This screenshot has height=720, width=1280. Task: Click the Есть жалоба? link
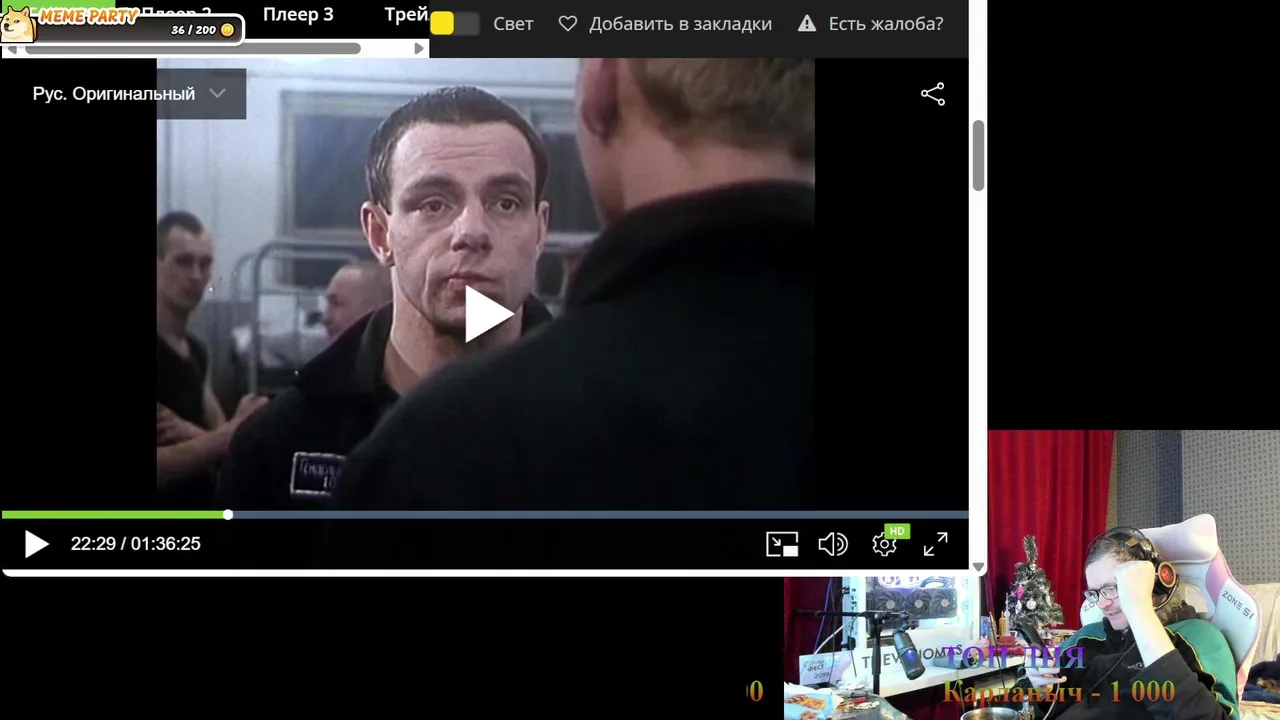click(886, 23)
